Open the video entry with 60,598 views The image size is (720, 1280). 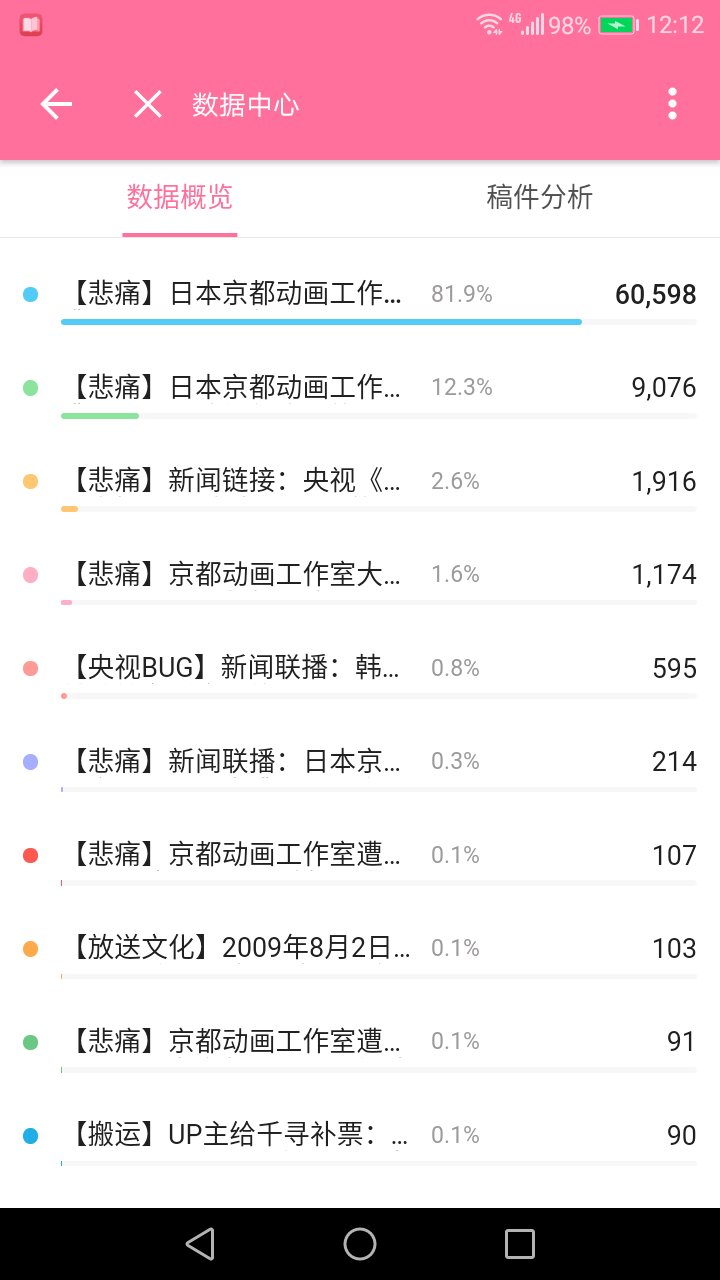tap(236, 294)
